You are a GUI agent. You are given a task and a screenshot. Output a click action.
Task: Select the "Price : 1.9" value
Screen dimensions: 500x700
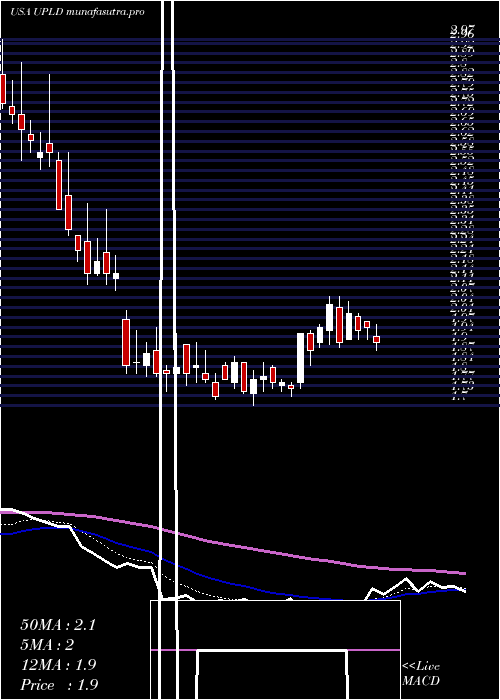coord(59,685)
